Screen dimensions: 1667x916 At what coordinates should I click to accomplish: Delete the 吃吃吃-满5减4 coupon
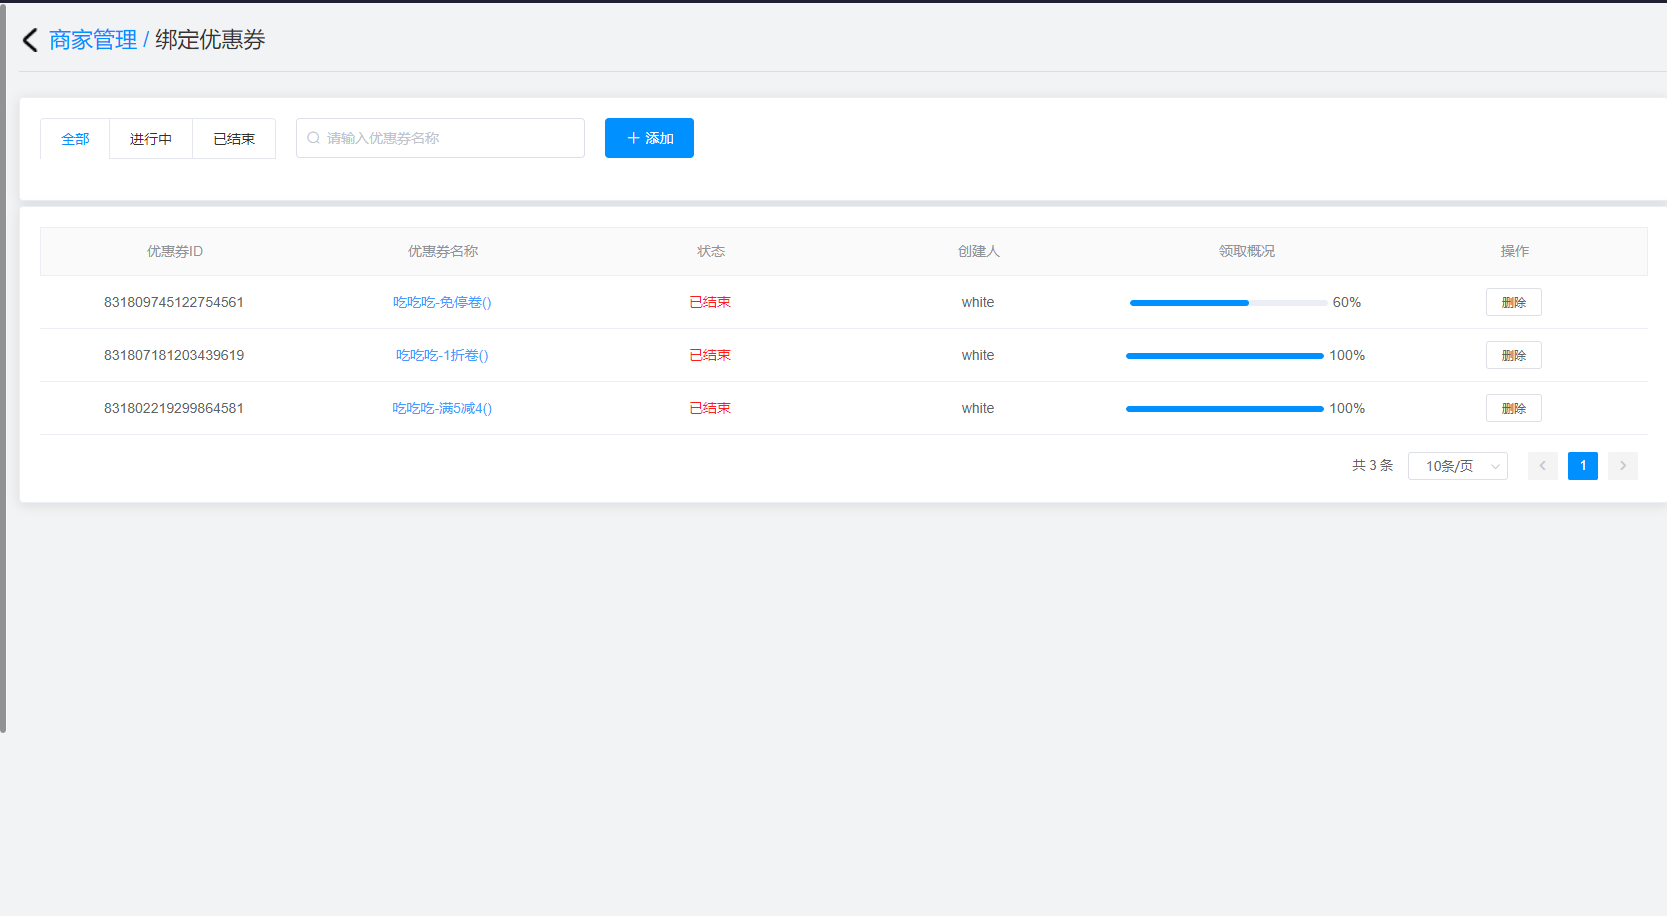(x=1513, y=408)
